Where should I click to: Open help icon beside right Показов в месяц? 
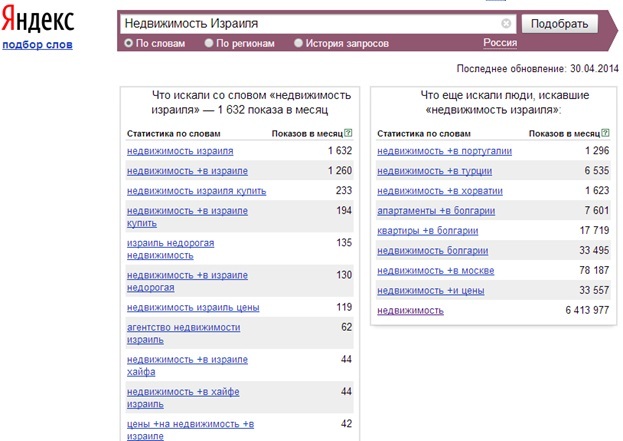[605, 133]
